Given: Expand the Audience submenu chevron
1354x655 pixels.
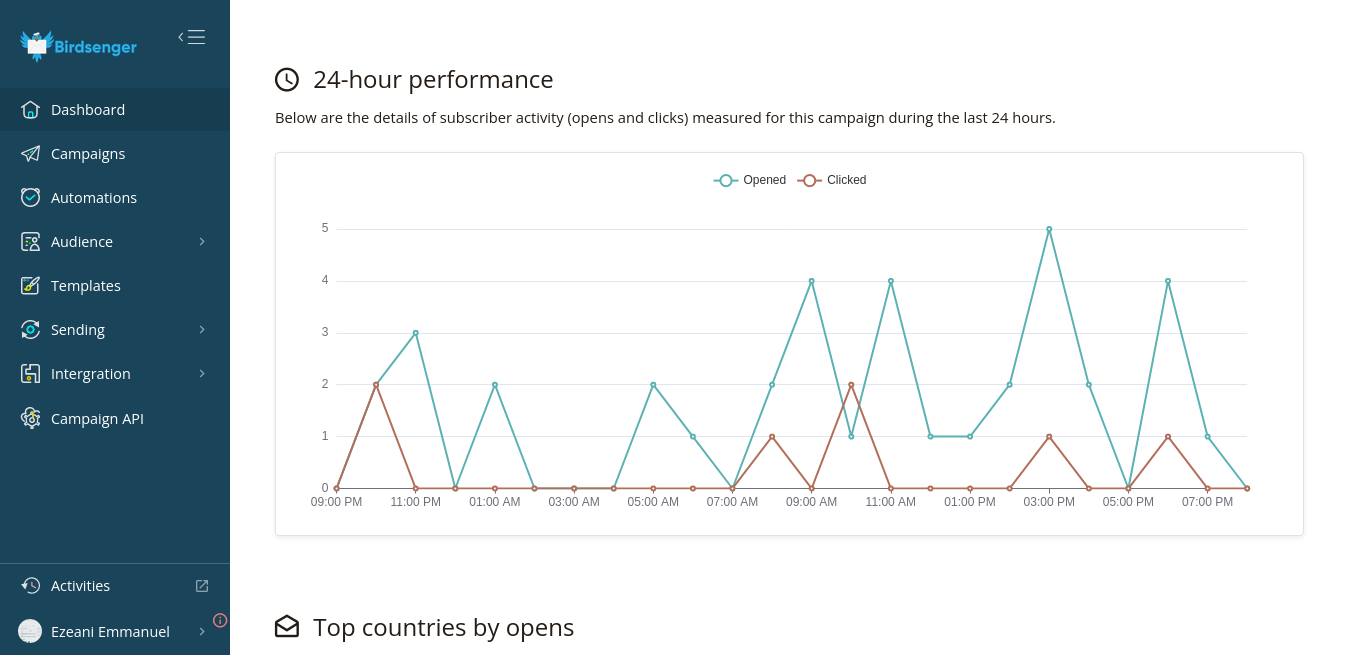Looking at the screenshot, I should pyautogui.click(x=202, y=241).
